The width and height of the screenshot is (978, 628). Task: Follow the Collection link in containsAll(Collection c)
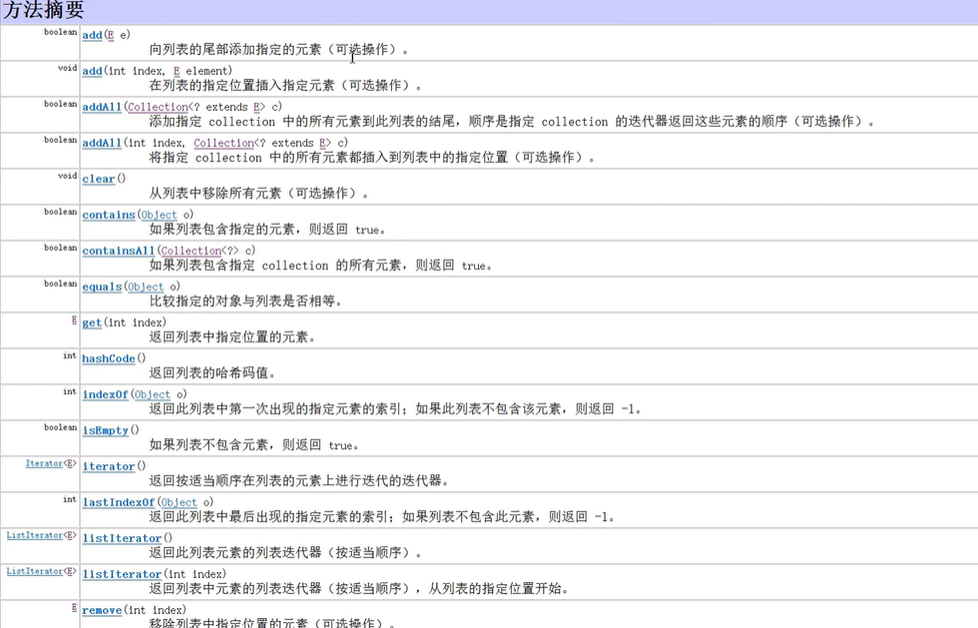pos(191,251)
